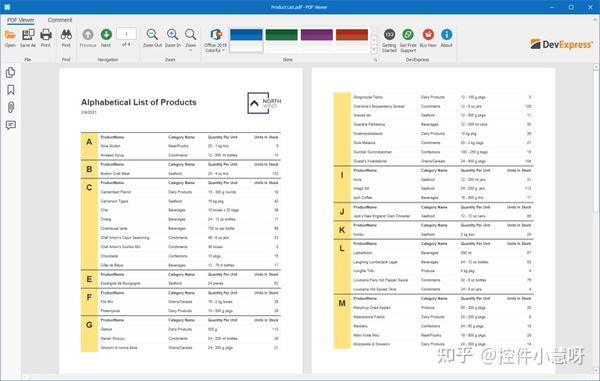
Task: Click the Buy Now button
Action: 428,38
